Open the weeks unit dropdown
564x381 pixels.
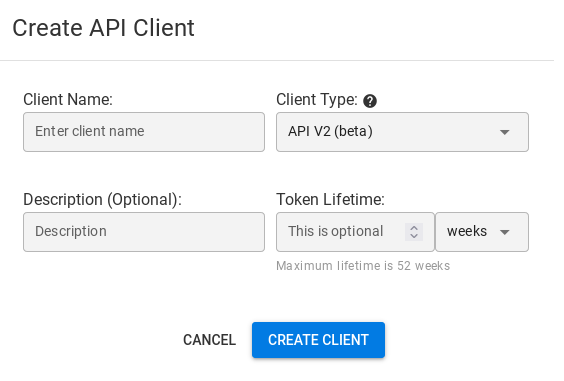point(482,232)
